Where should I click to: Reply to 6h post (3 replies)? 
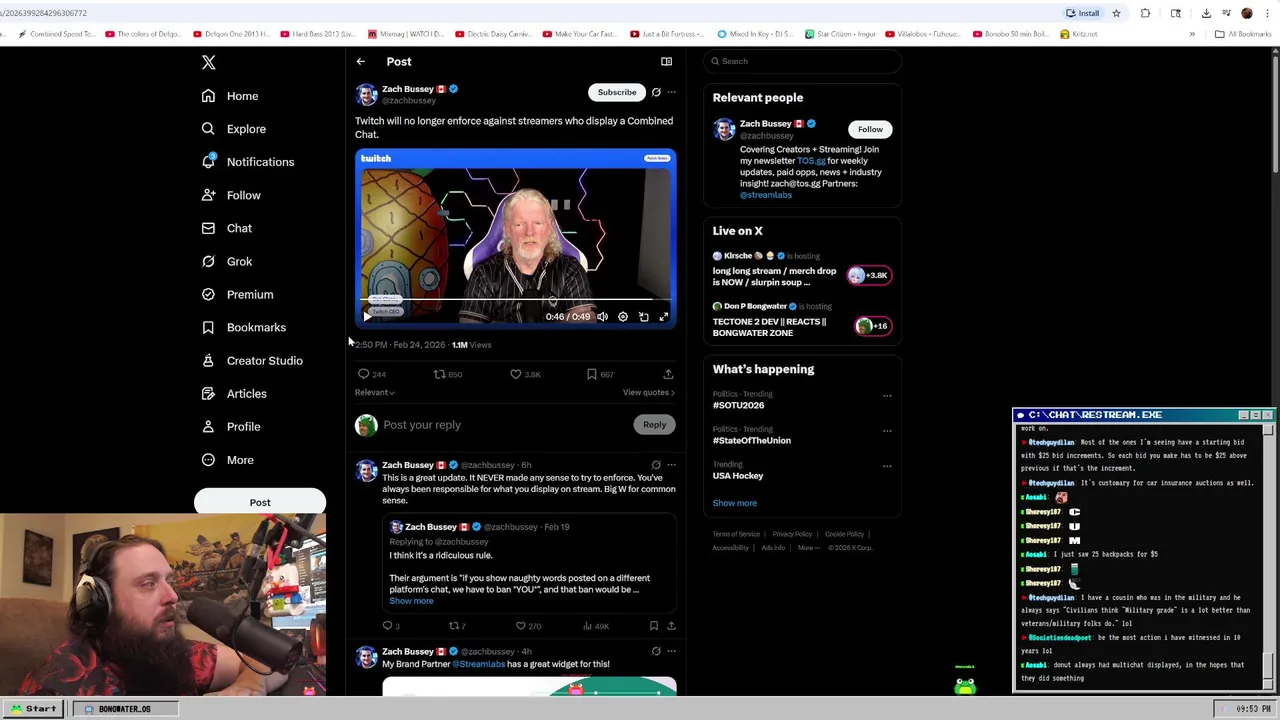click(x=391, y=626)
